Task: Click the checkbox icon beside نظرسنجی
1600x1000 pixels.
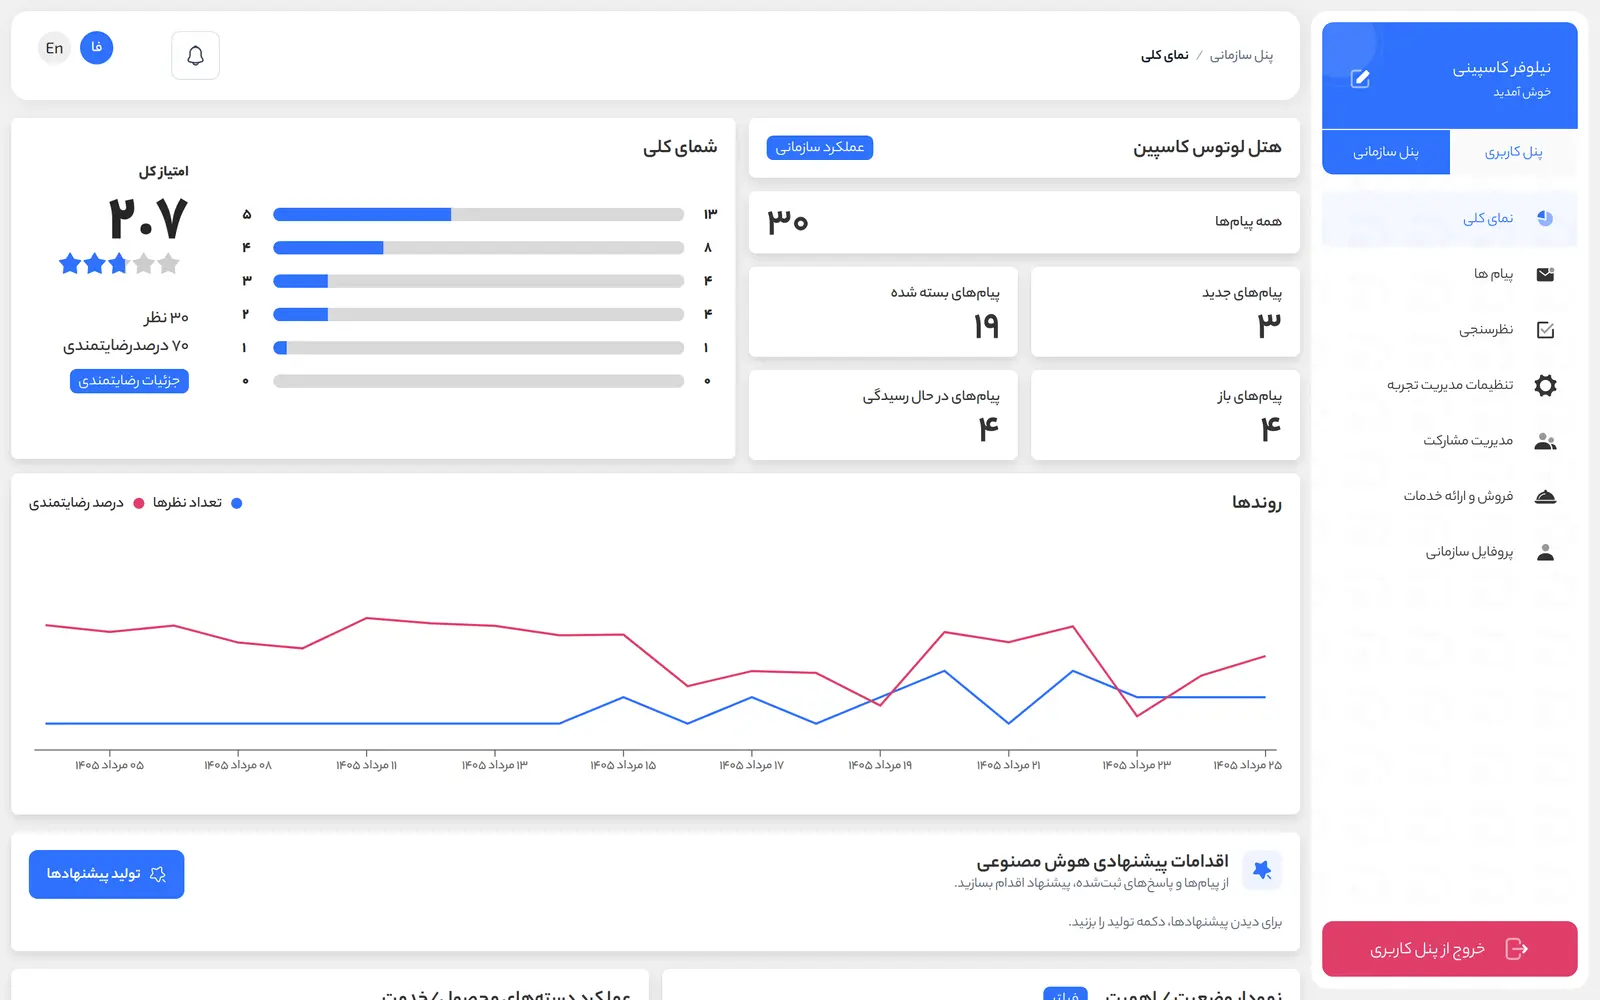Action: coord(1545,330)
